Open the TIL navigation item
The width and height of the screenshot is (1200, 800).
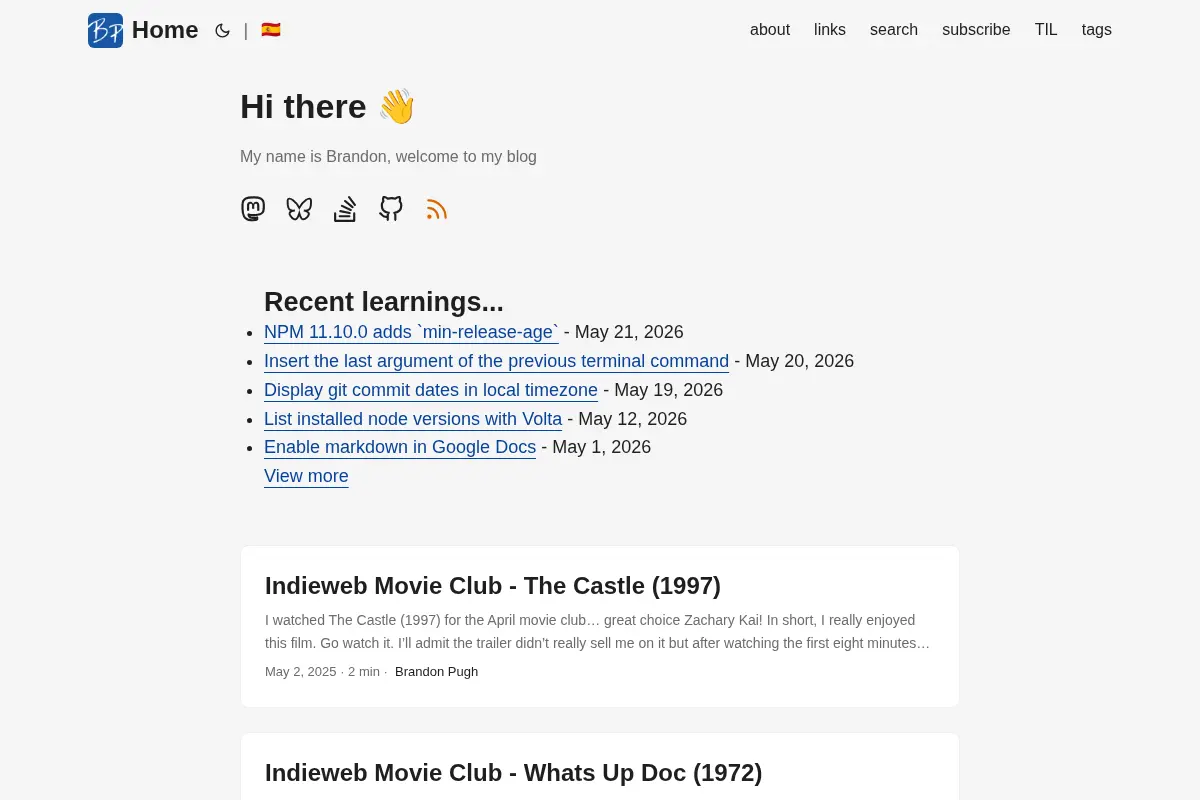[x=1046, y=30]
